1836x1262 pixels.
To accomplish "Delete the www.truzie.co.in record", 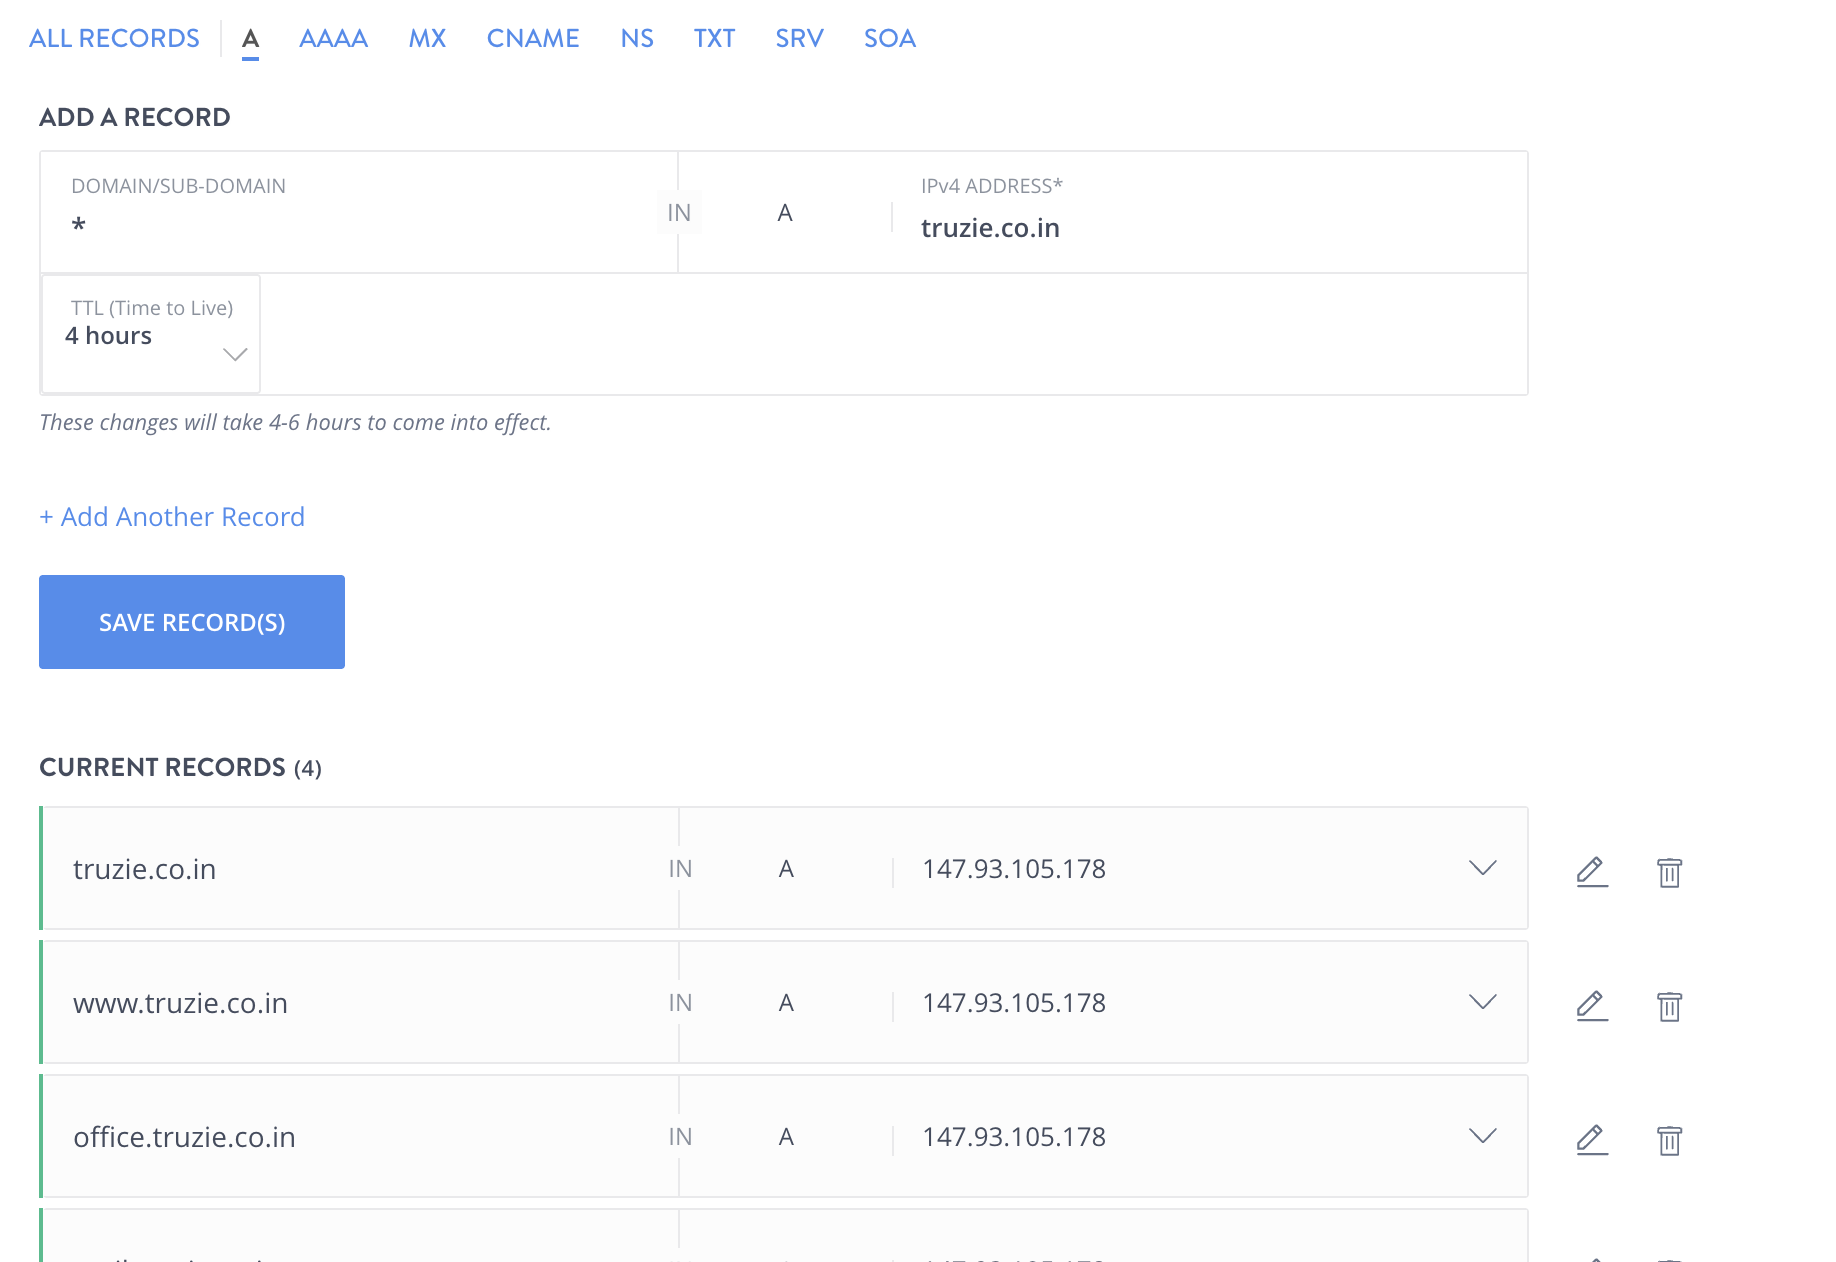I will (x=1669, y=1006).
